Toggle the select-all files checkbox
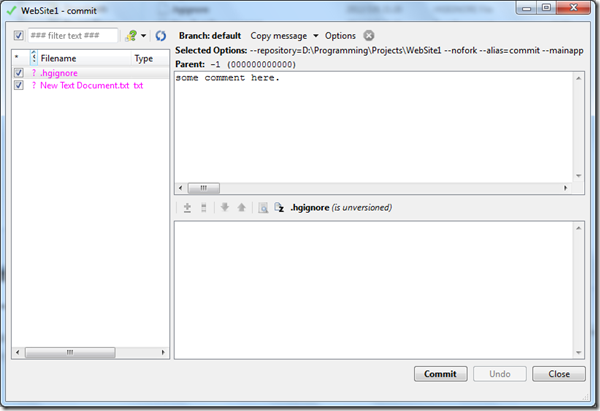 coord(18,36)
